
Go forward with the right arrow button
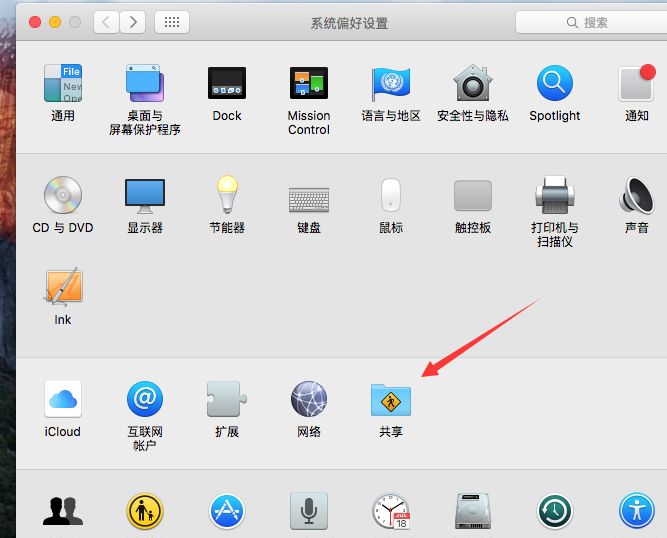click(x=133, y=22)
